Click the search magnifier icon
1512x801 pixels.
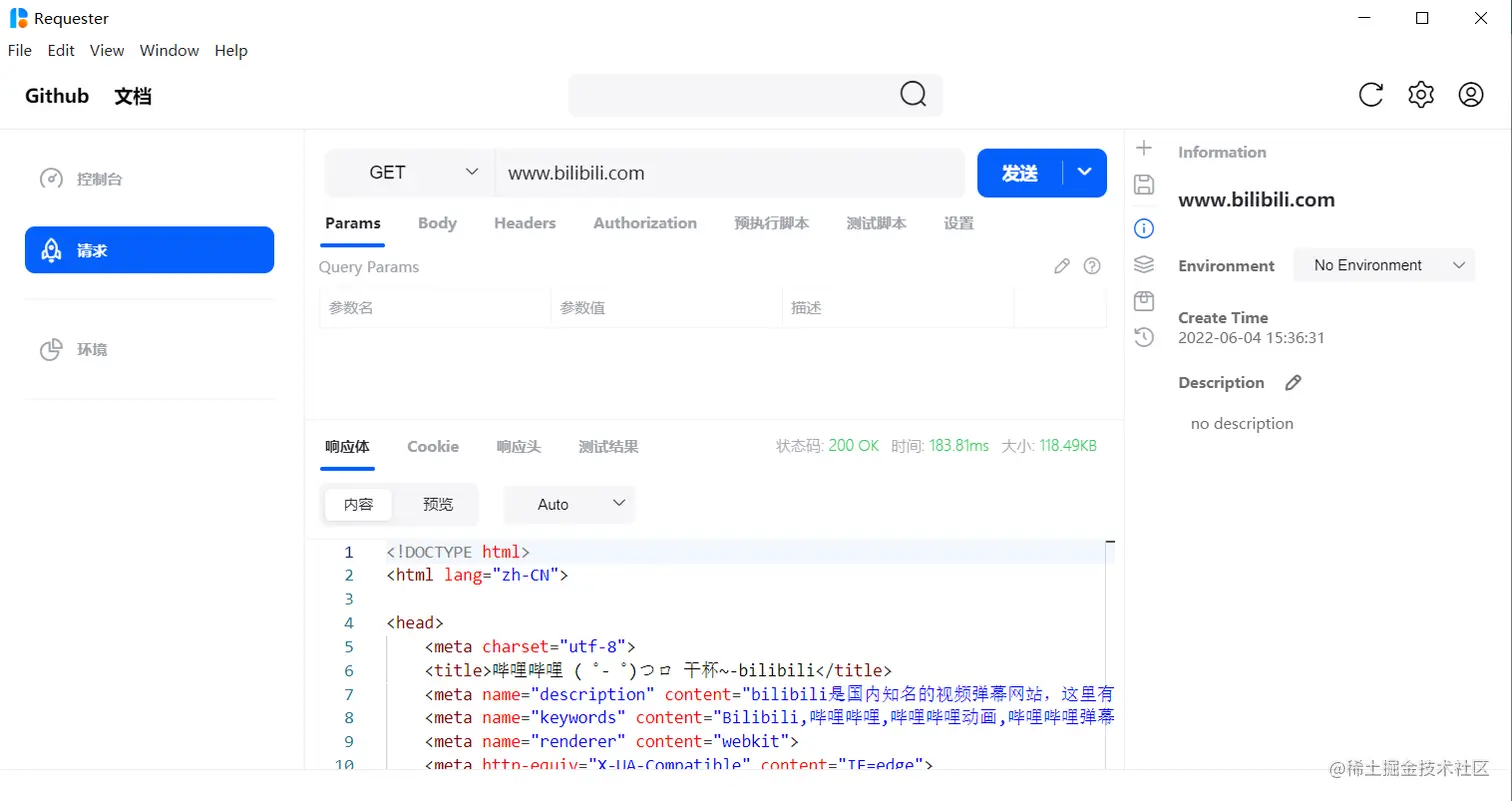click(913, 94)
